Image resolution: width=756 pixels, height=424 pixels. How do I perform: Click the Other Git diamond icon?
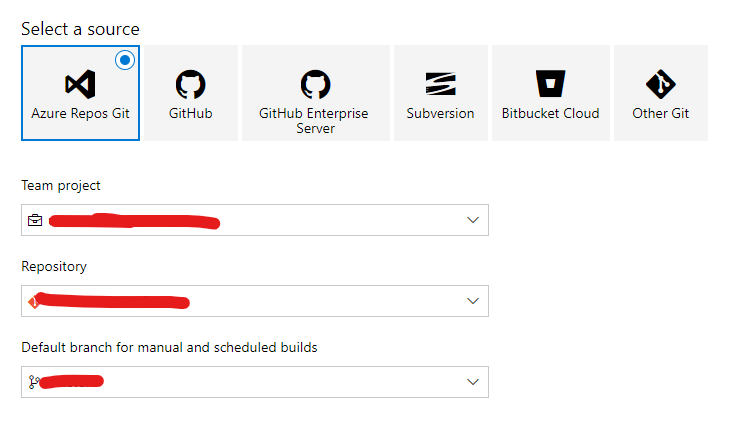coord(660,84)
